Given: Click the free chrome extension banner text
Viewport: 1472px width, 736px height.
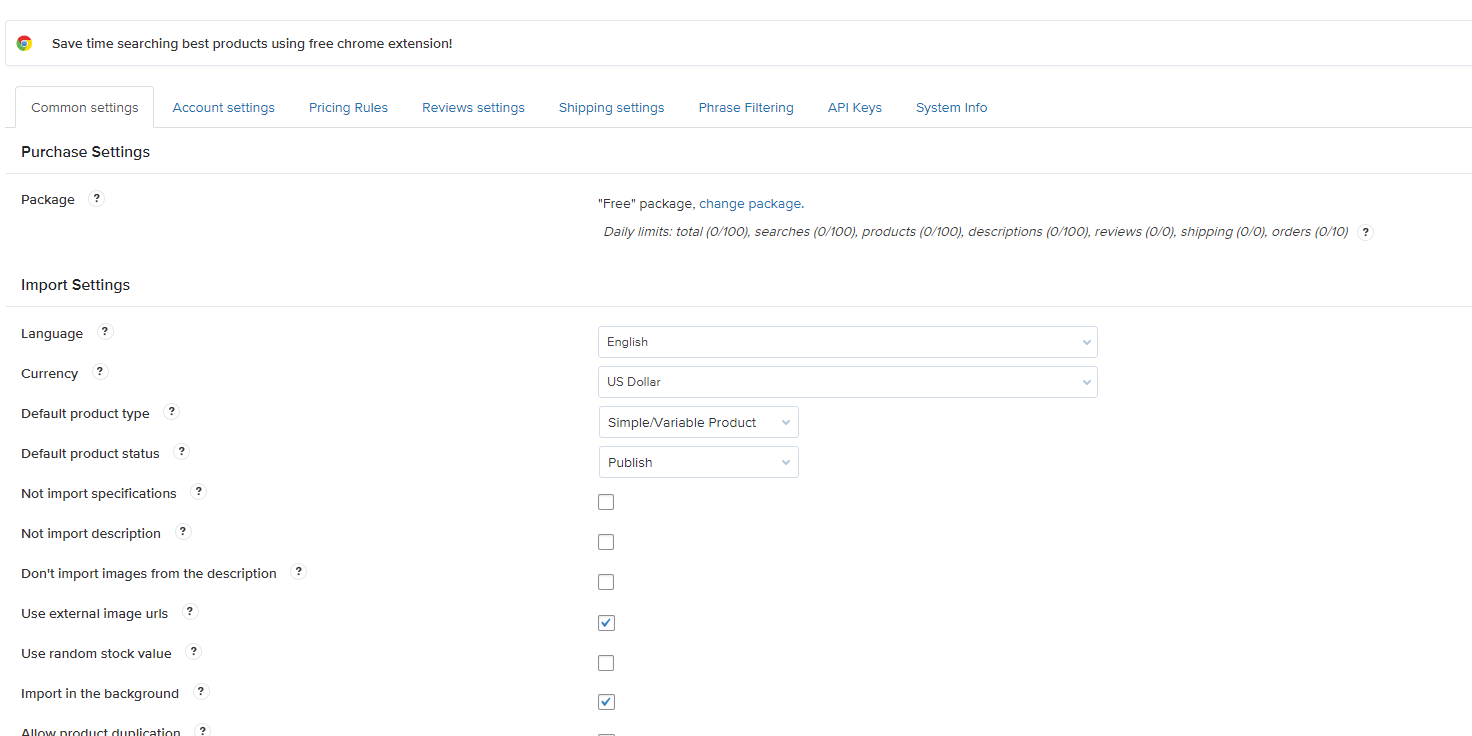Looking at the screenshot, I should coord(252,44).
